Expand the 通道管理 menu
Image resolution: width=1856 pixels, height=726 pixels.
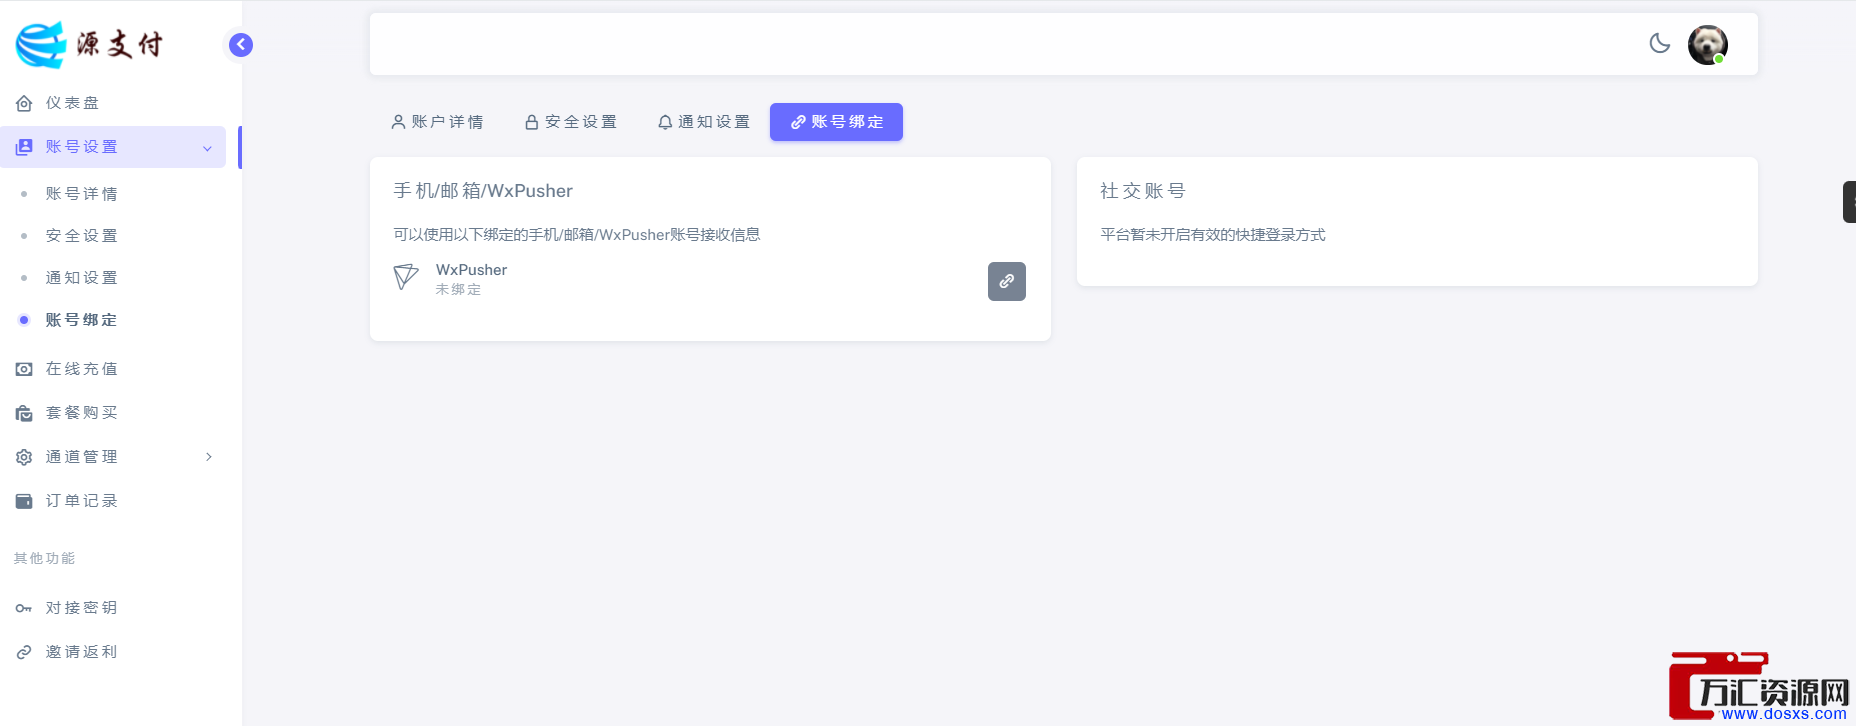(x=113, y=457)
